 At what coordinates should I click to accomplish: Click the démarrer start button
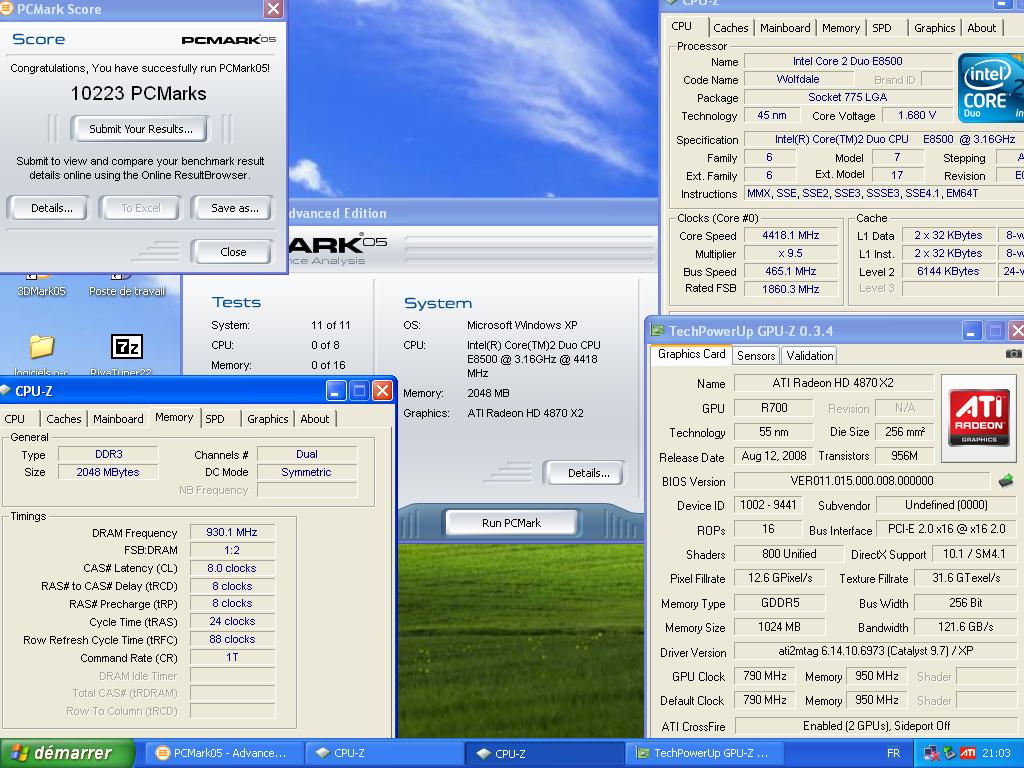[68, 753]
